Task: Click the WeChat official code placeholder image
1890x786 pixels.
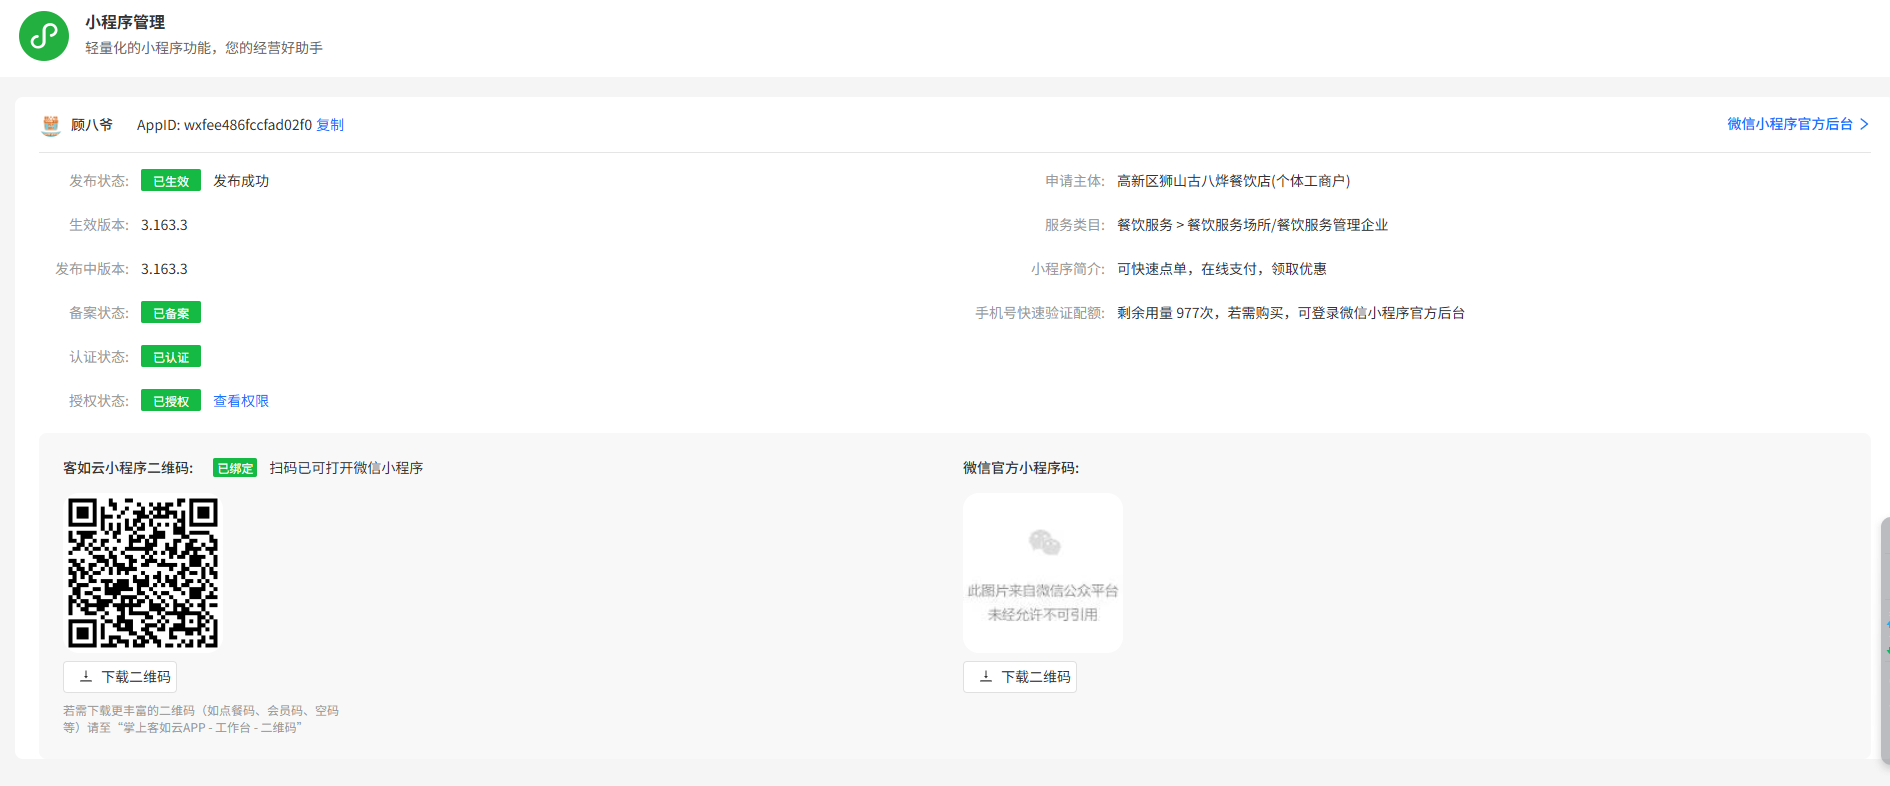Action: 1043,573
